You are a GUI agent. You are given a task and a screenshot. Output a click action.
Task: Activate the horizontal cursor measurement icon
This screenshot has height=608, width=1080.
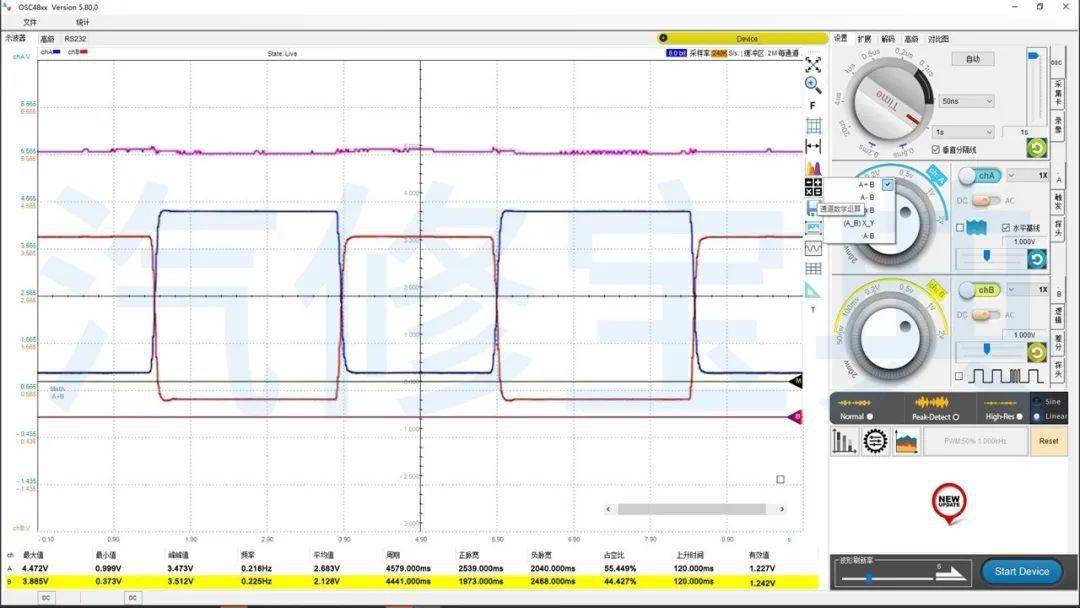tap(813, 146)
